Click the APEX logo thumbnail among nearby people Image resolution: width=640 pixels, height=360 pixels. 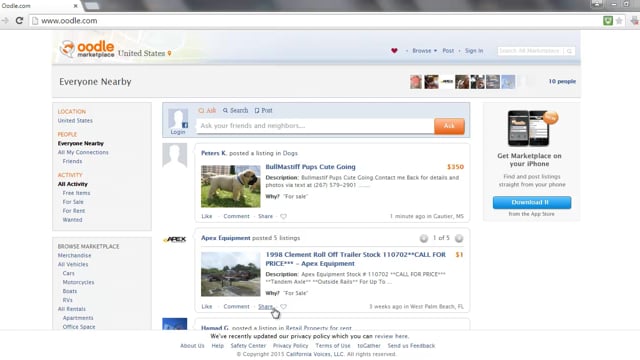(447, 82)
